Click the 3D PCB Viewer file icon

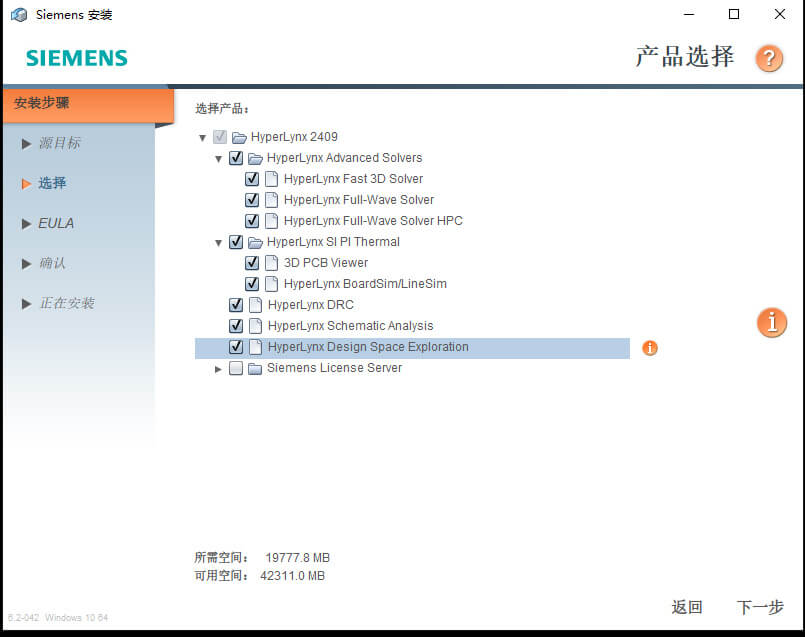[x=272, y=263]
